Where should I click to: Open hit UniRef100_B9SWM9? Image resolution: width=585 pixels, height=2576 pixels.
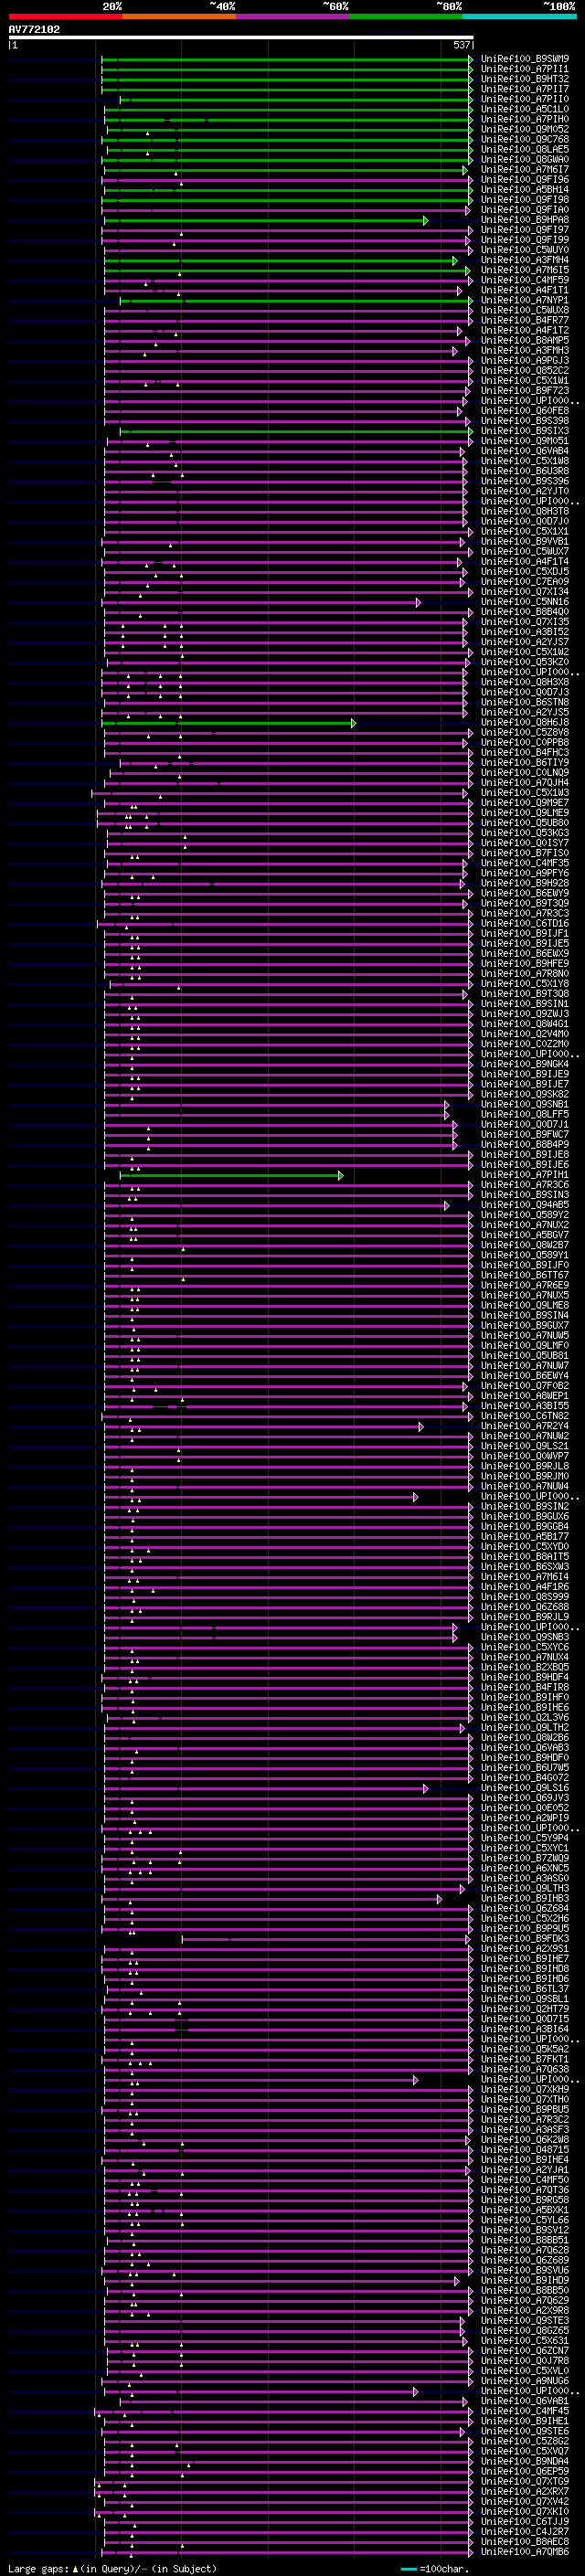pyautogui.click(x=525, y=59)
